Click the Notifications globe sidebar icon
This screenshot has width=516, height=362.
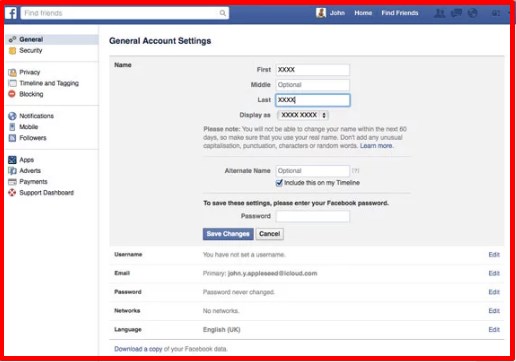[12, 116]
